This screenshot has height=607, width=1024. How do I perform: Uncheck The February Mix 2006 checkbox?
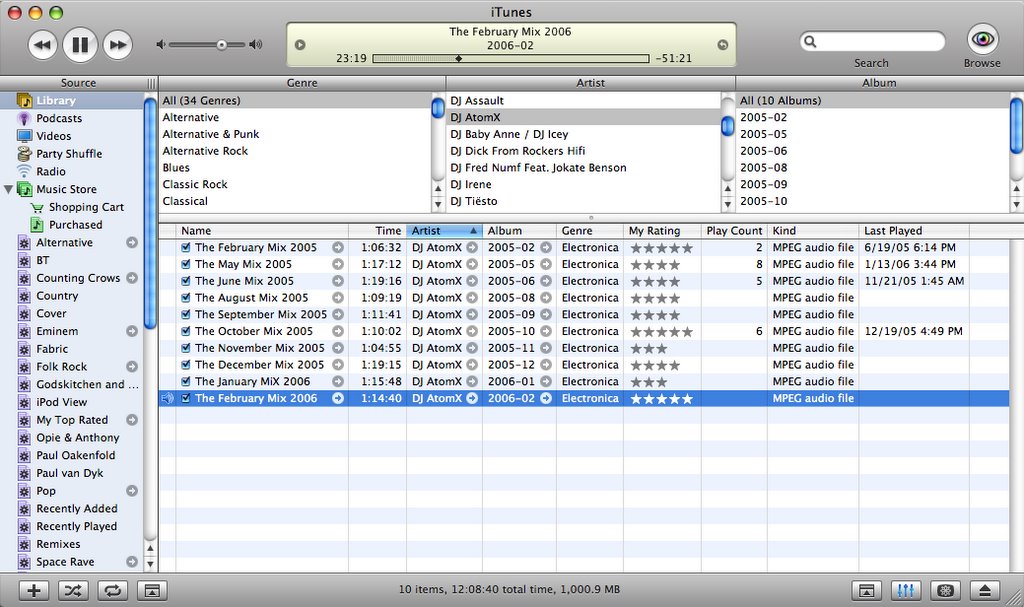(186, 399)
